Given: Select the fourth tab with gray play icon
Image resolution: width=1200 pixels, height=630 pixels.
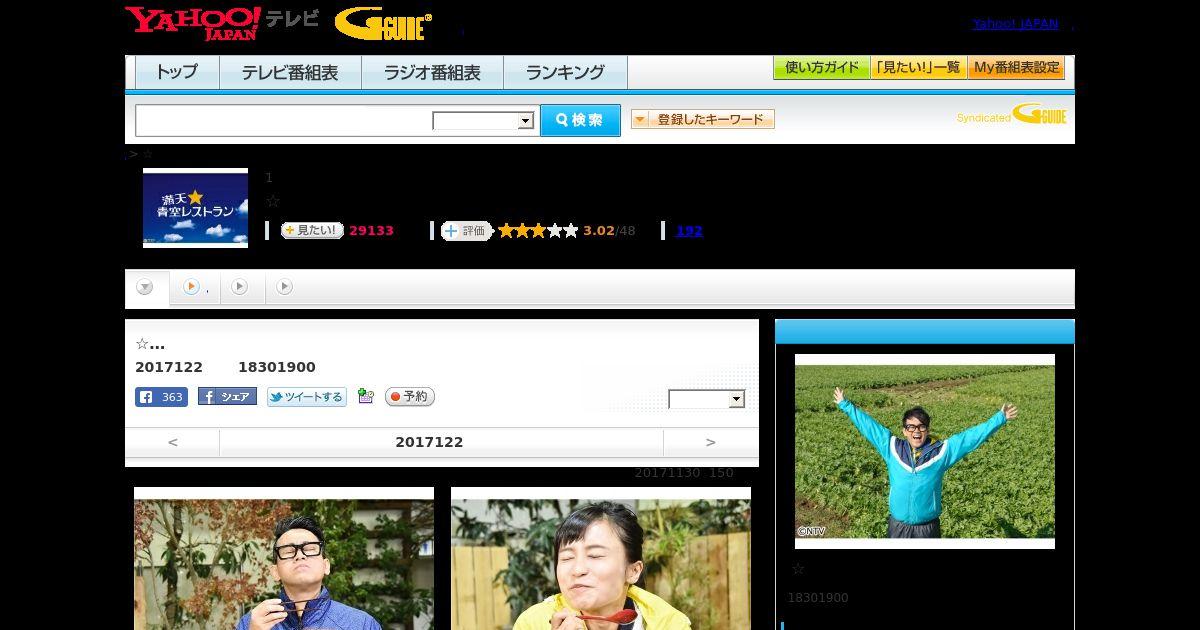Looking at the screenshot, I should (285, 287).
